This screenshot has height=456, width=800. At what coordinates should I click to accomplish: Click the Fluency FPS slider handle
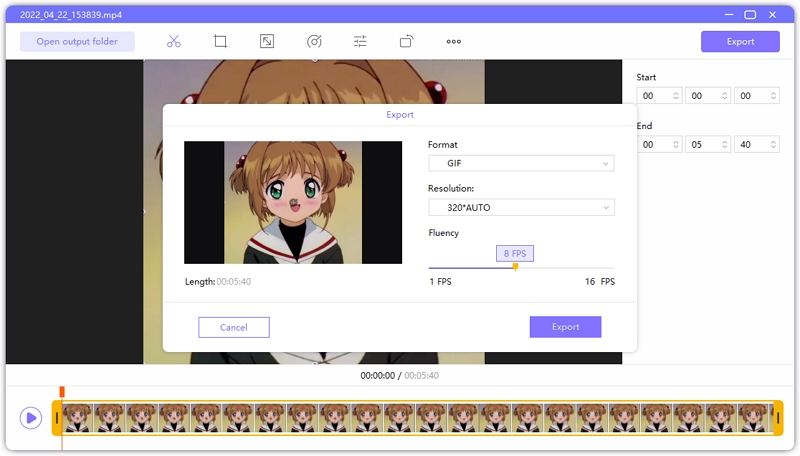[x=515, y=267]
